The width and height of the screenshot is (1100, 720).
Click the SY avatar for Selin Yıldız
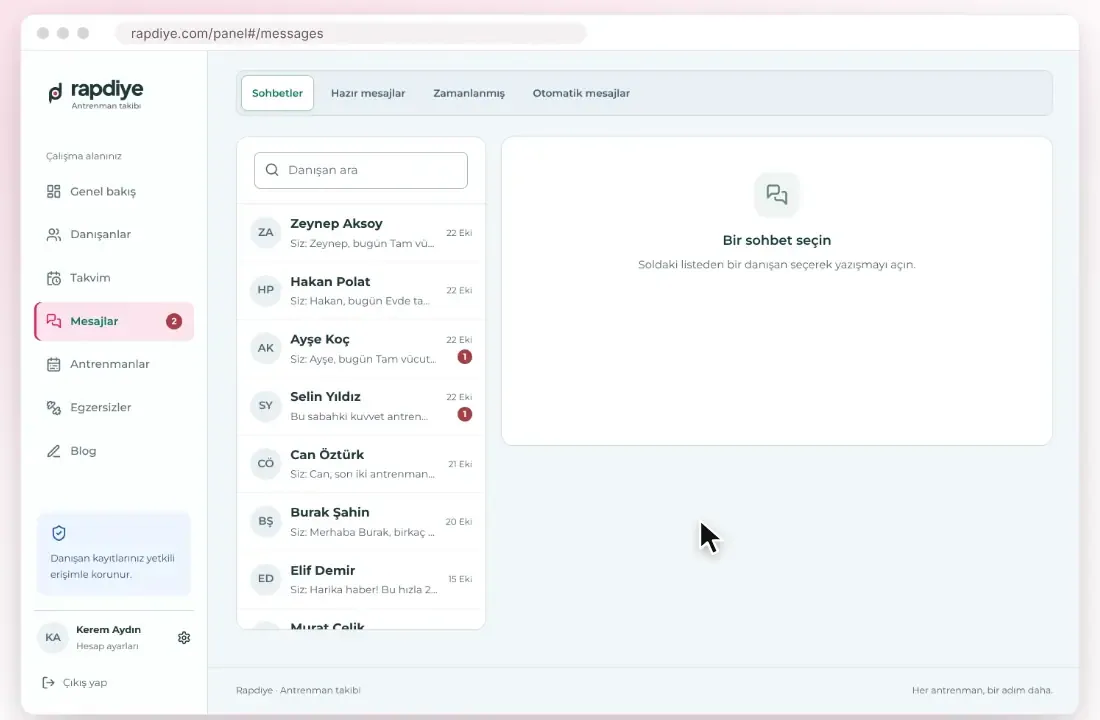(266, 405)
